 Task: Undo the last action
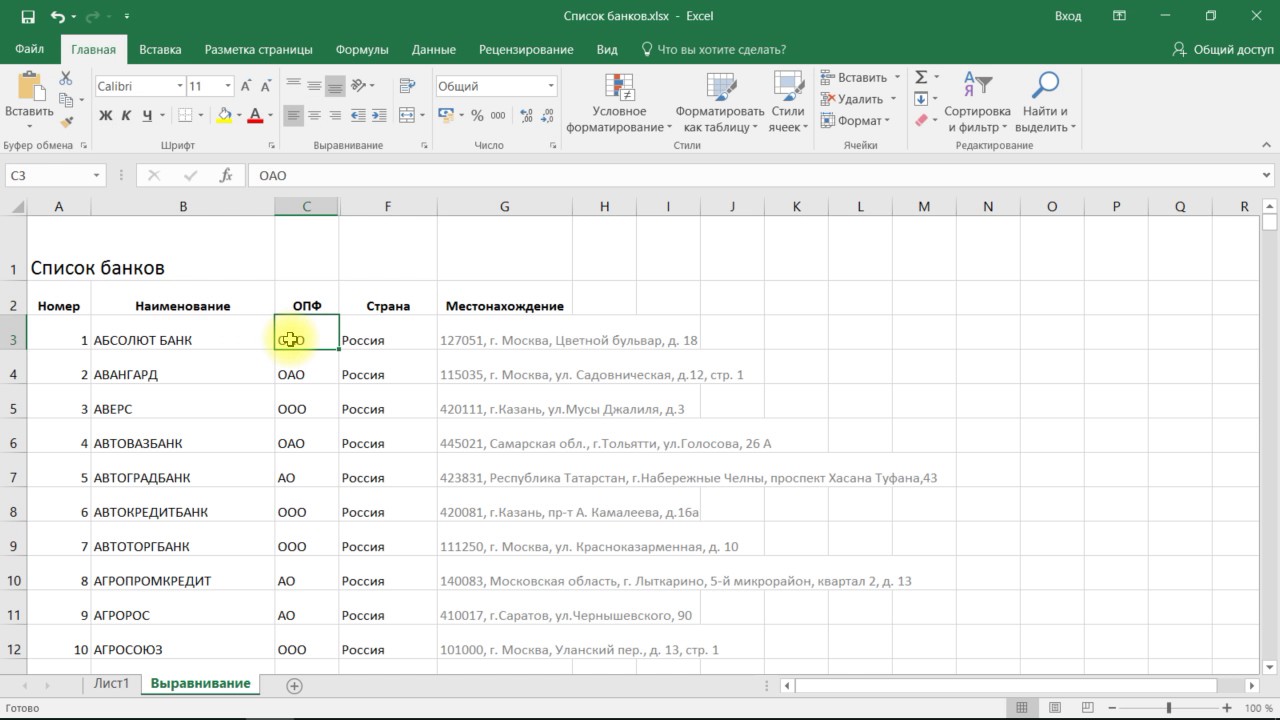click(x=57, y=17)
